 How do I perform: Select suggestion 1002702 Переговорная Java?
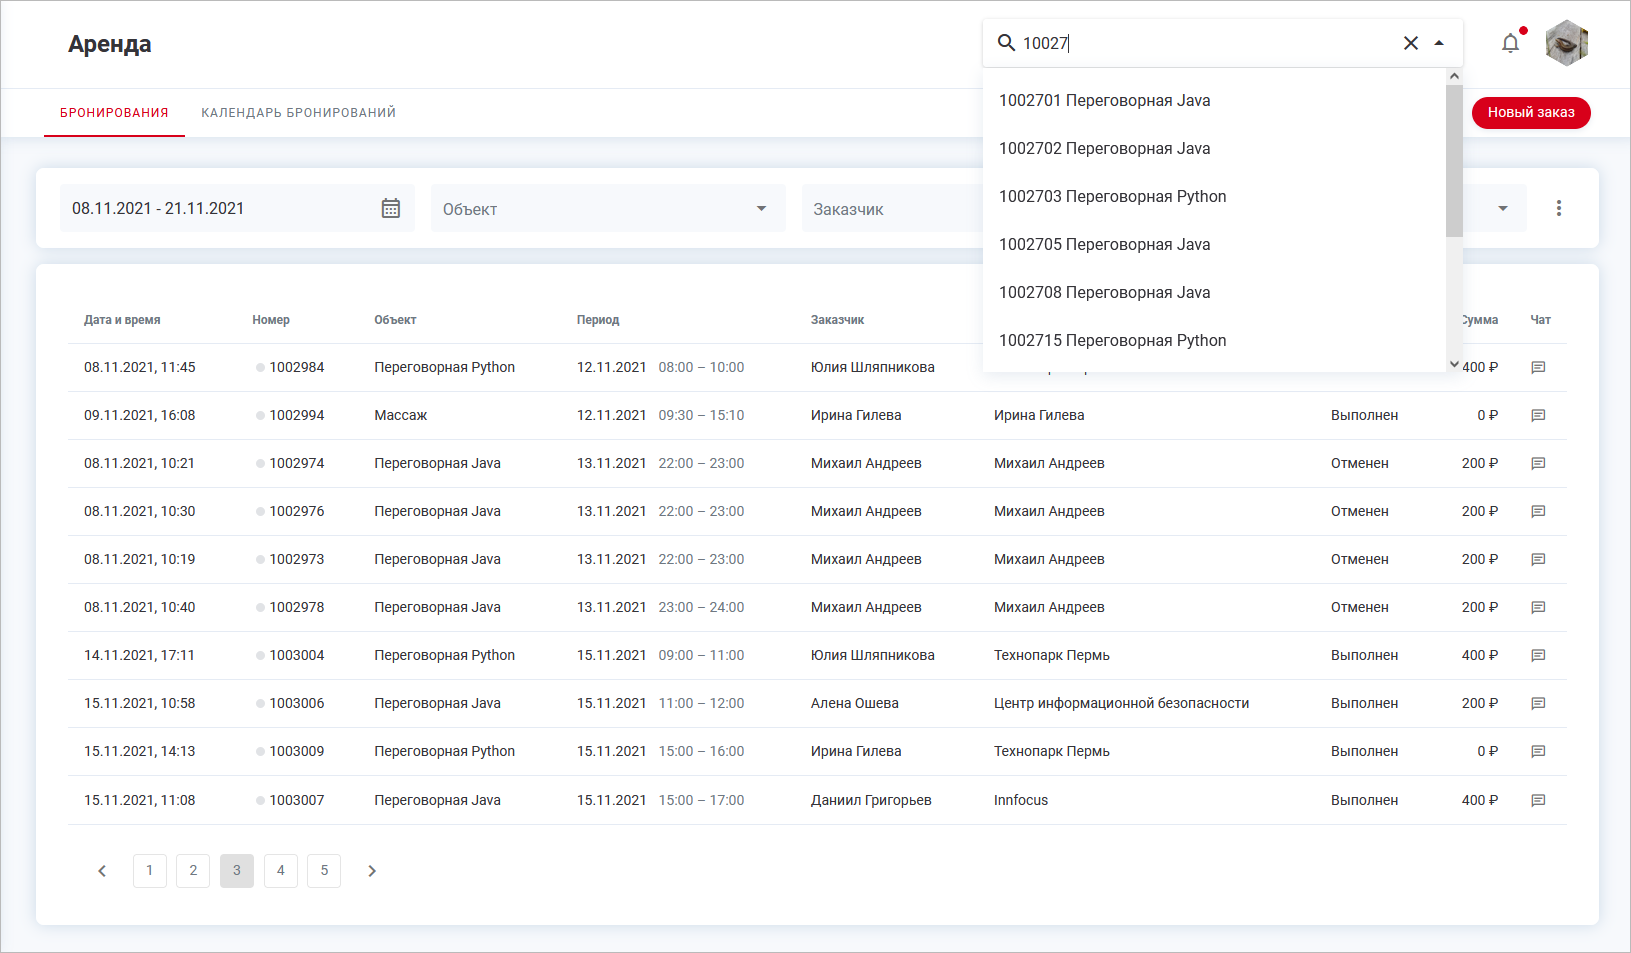click(x=1214, y=148)
